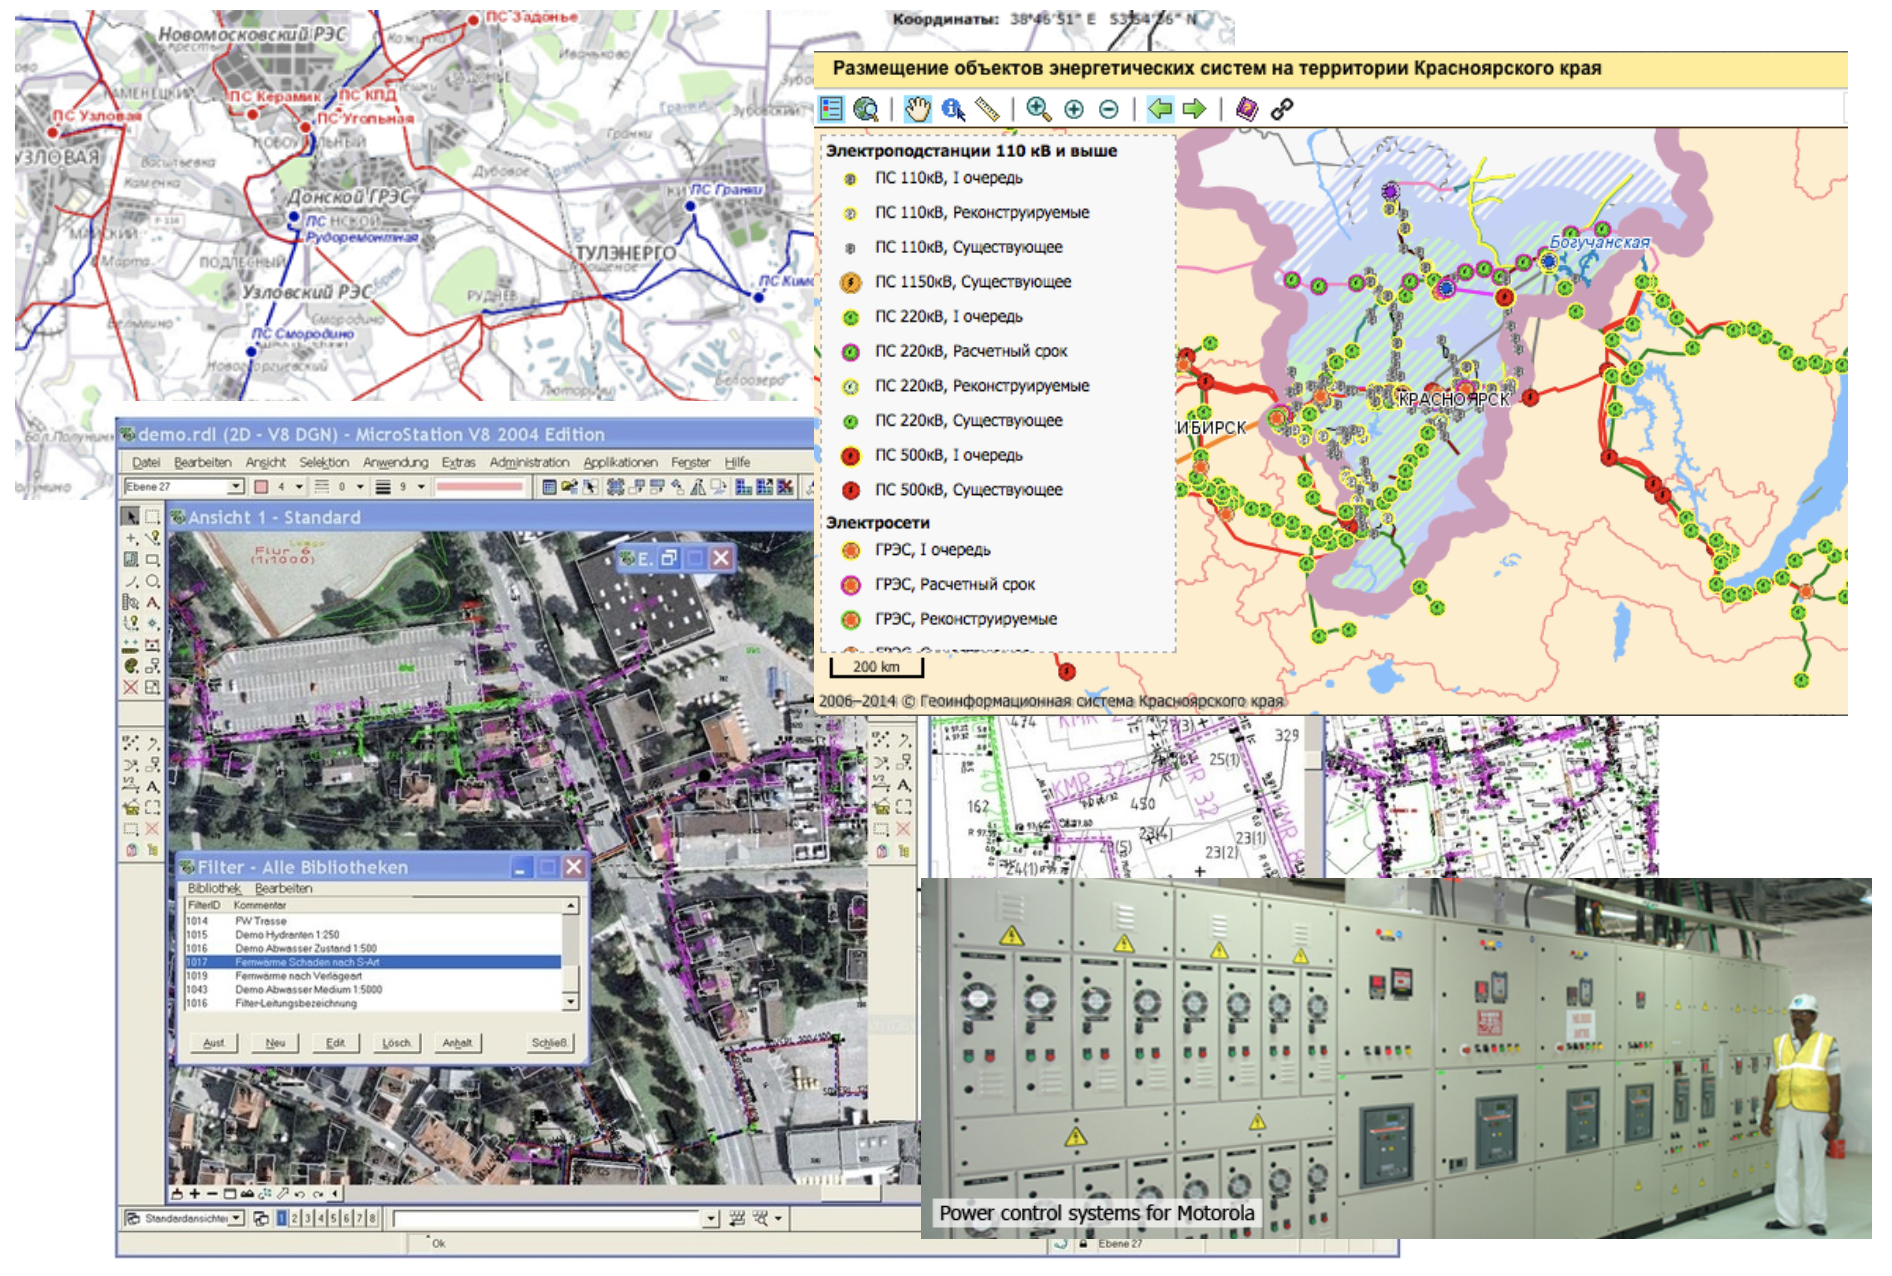Click the chain link icon
The image size is (1892, 1276).
[x=1282, y=109]
